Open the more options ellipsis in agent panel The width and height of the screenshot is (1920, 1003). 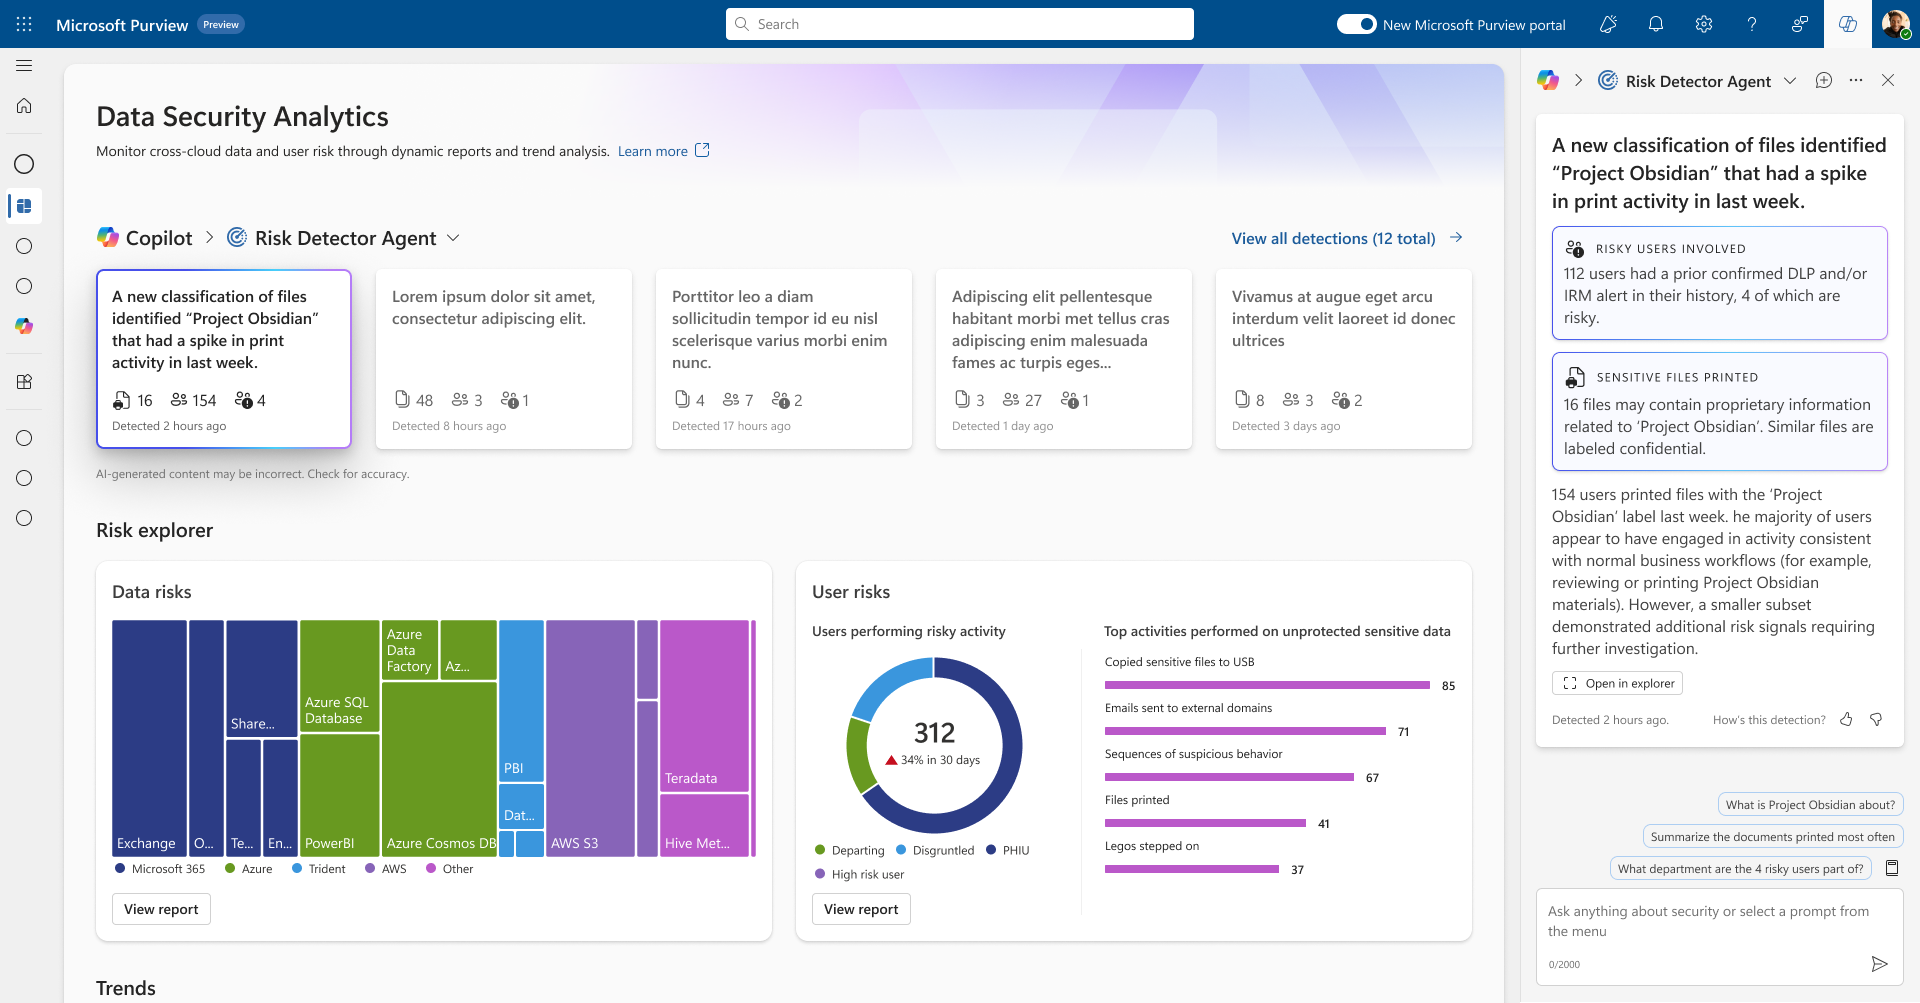tap(1856, 81)
